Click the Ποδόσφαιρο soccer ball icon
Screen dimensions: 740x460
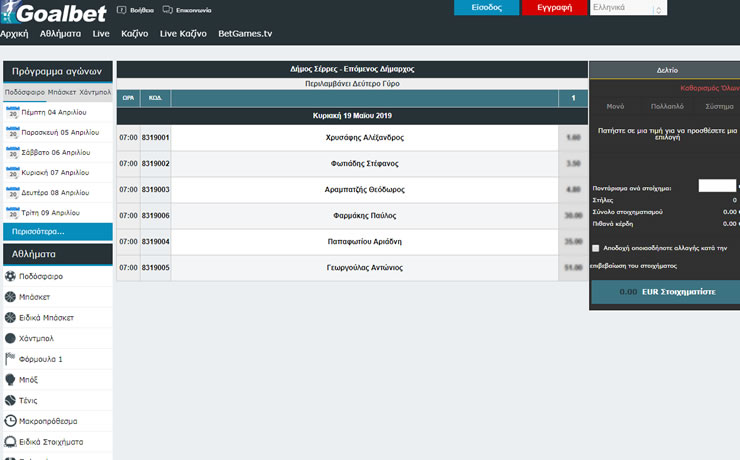[x=10, y=275]
